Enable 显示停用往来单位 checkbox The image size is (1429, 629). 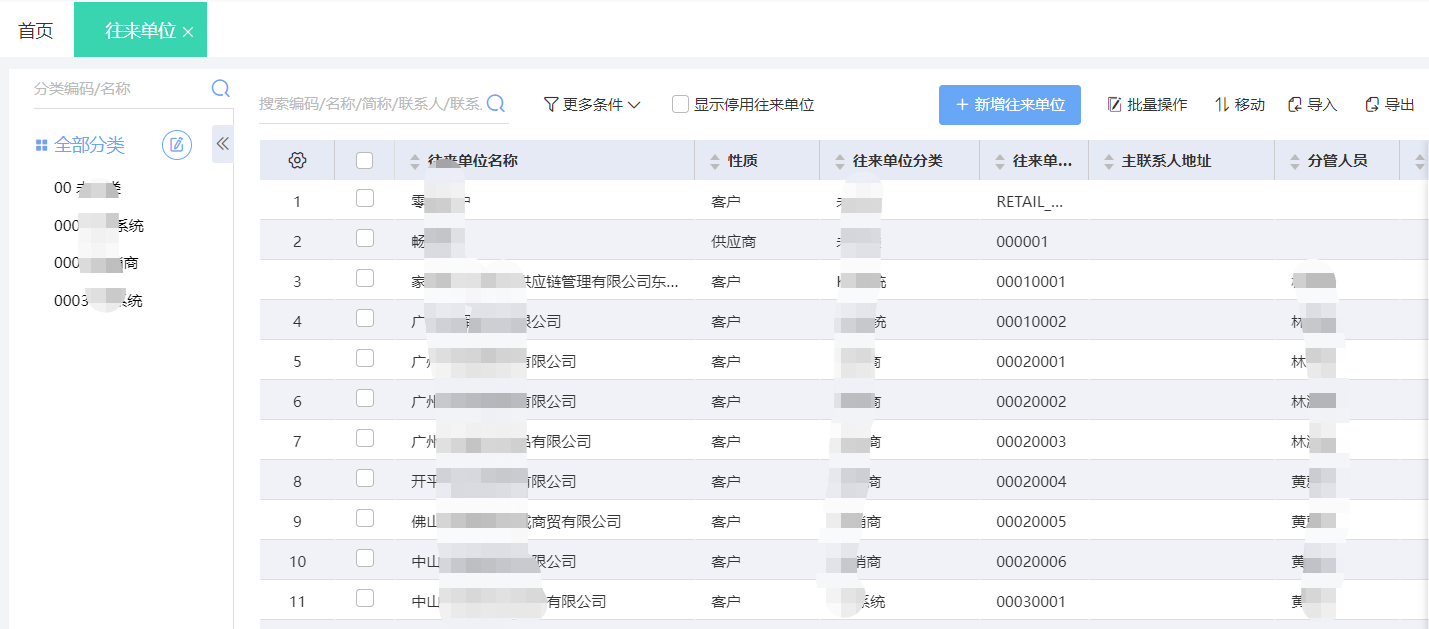point(681,104)
